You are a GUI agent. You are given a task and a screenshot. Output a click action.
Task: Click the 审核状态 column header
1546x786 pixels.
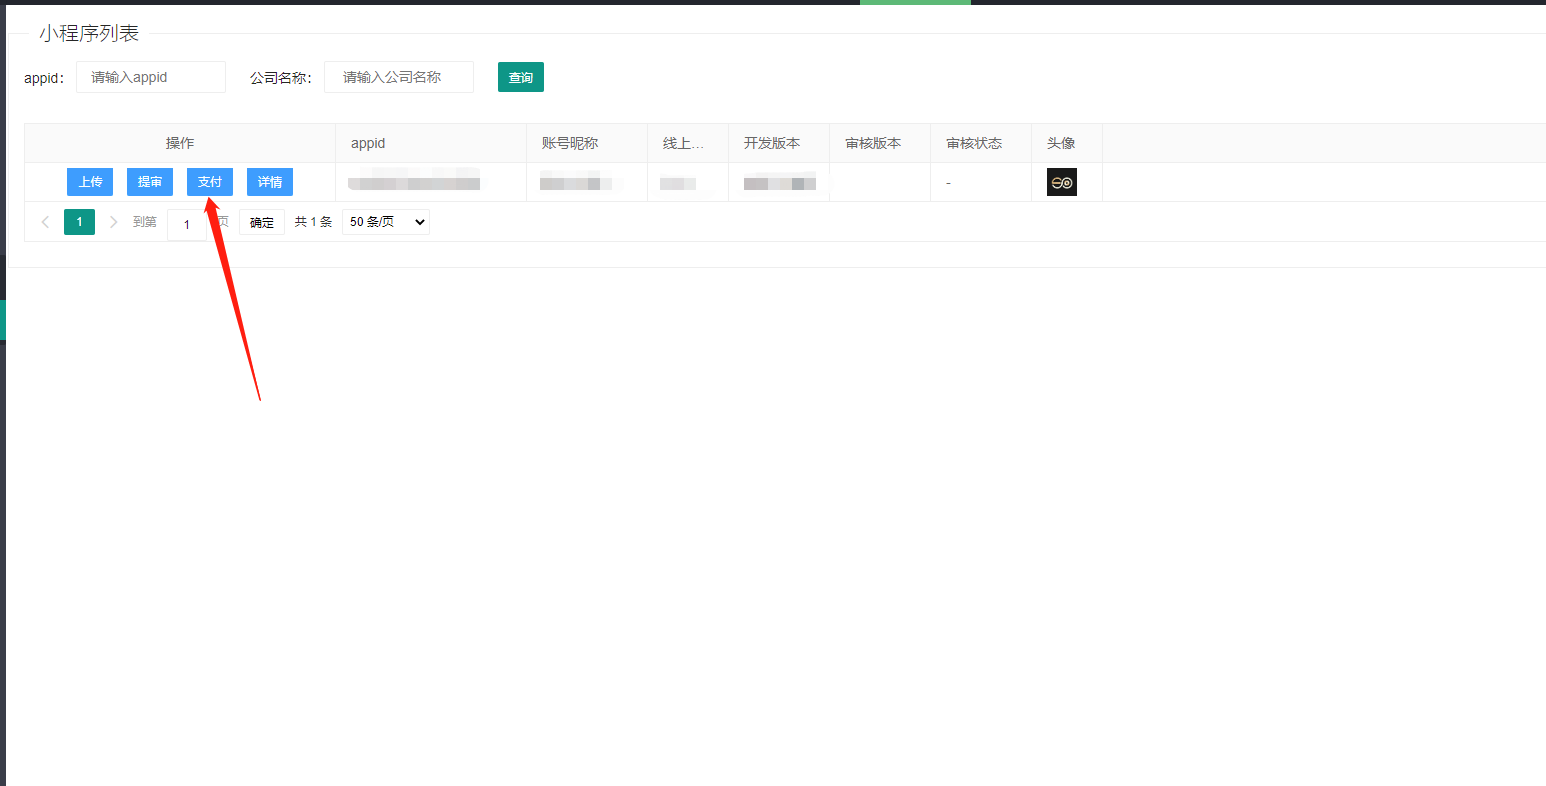[x=974, y=143]
